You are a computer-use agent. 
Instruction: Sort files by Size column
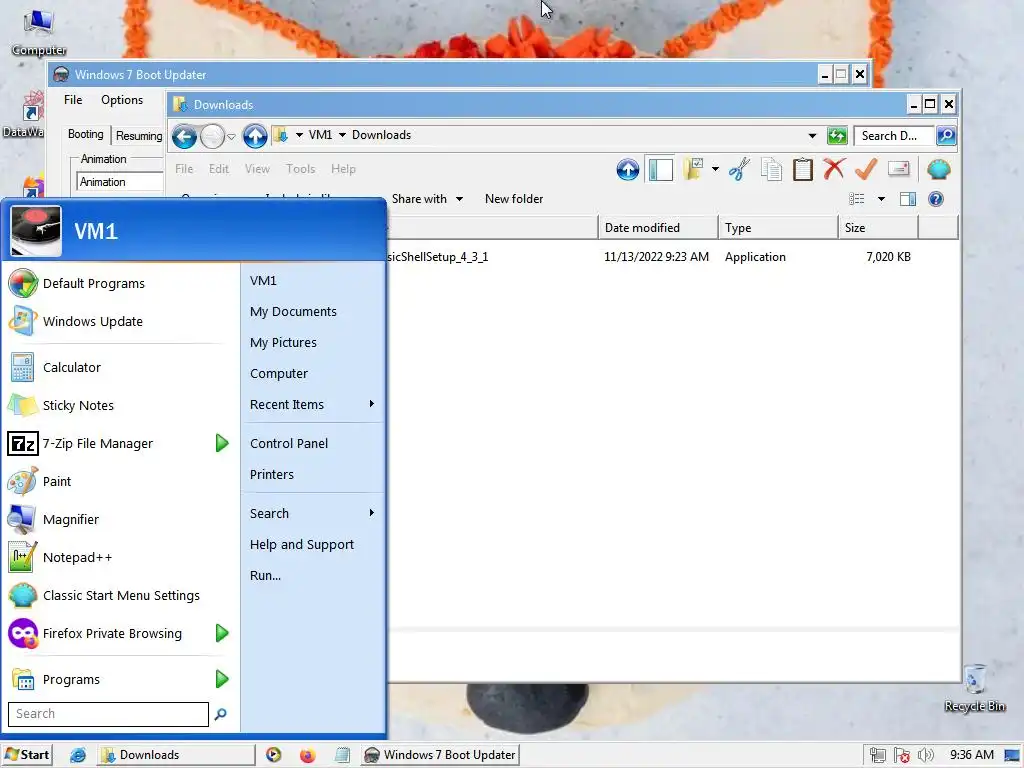point(878,228)
